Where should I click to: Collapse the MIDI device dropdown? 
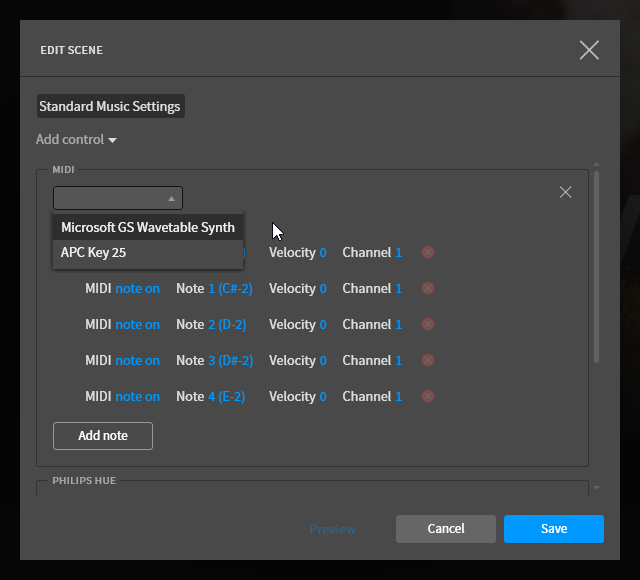tap(118, 198)
